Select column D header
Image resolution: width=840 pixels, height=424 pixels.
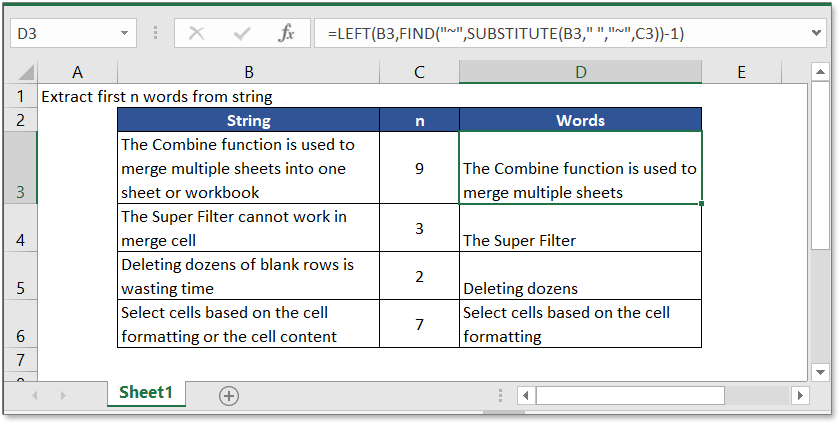pos(580,72)
